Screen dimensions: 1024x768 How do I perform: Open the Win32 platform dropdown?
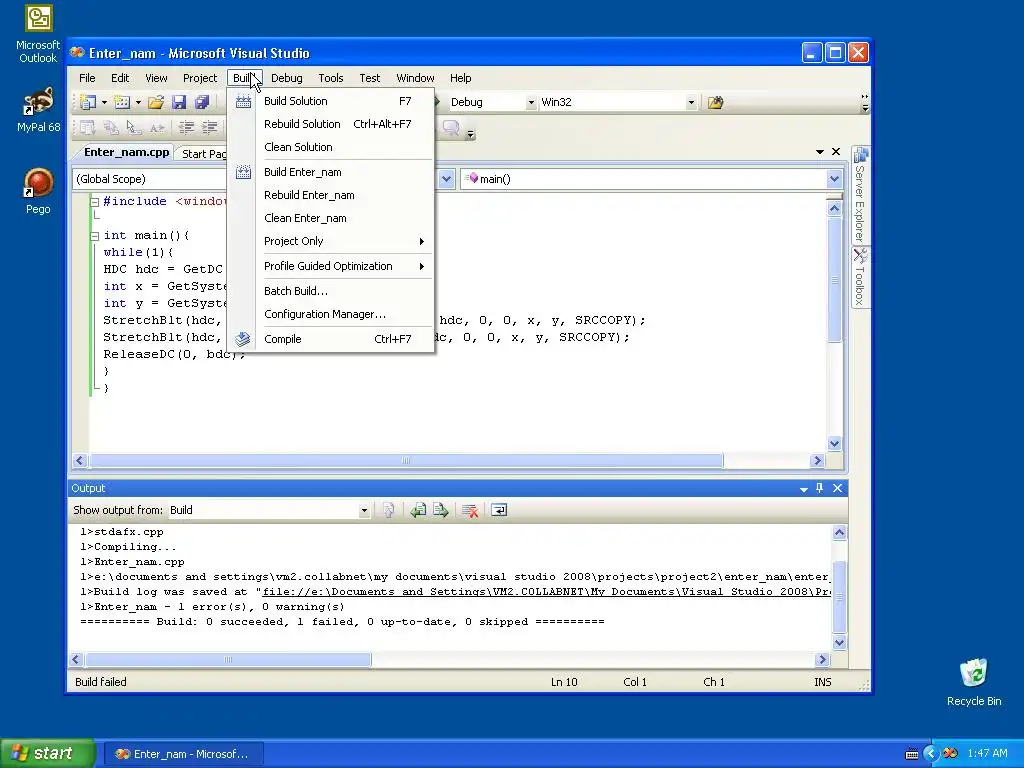point(691,103)
